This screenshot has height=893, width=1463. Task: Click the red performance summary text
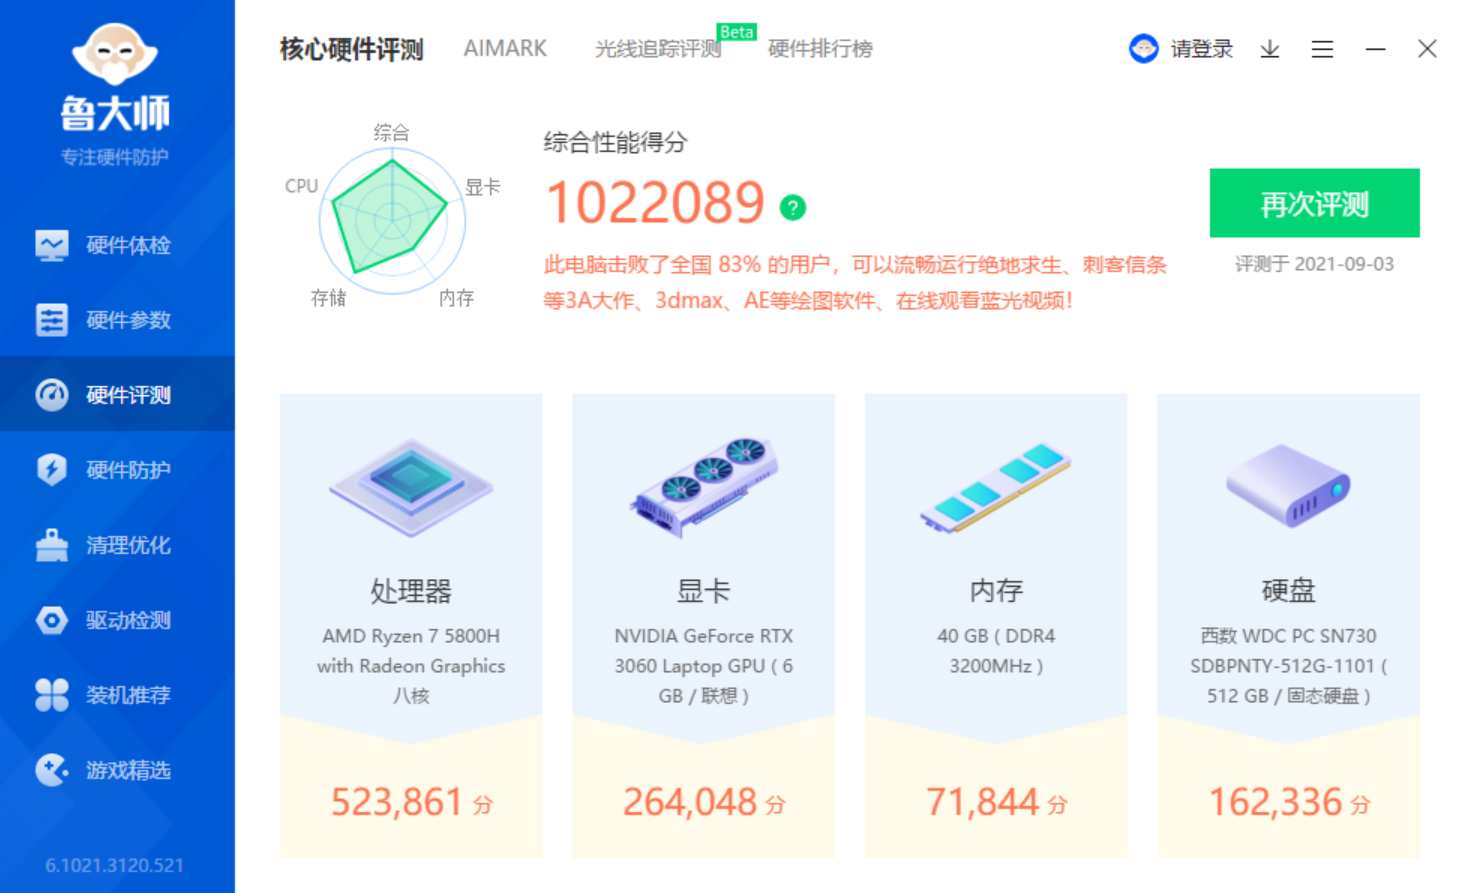point(855,282)
